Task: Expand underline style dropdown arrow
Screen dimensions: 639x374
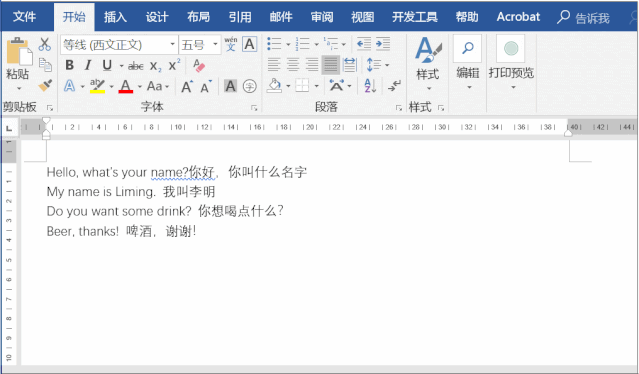Action: pyautogui.click(x=121, y=66)
